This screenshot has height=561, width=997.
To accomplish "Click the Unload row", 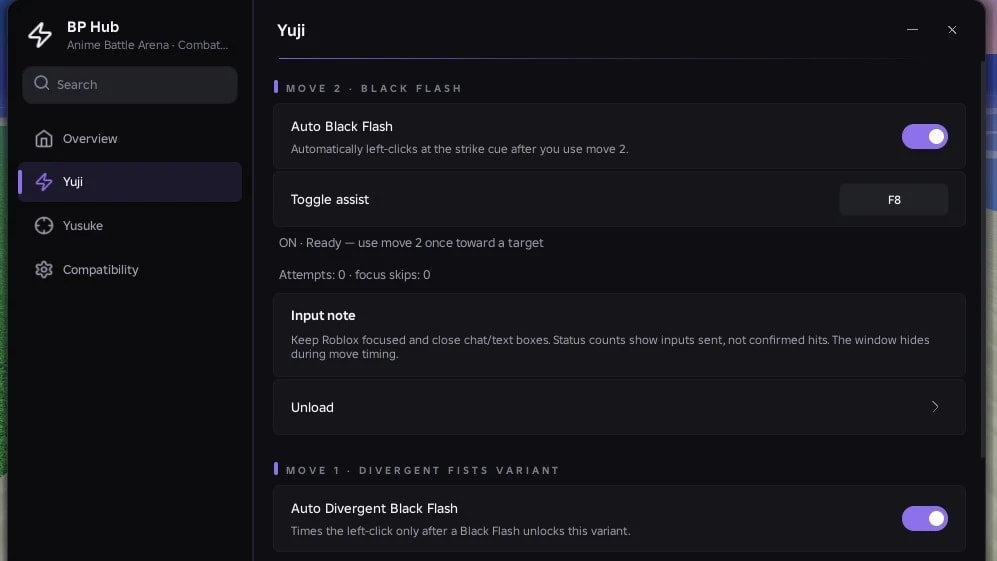I will coord(619,407).
